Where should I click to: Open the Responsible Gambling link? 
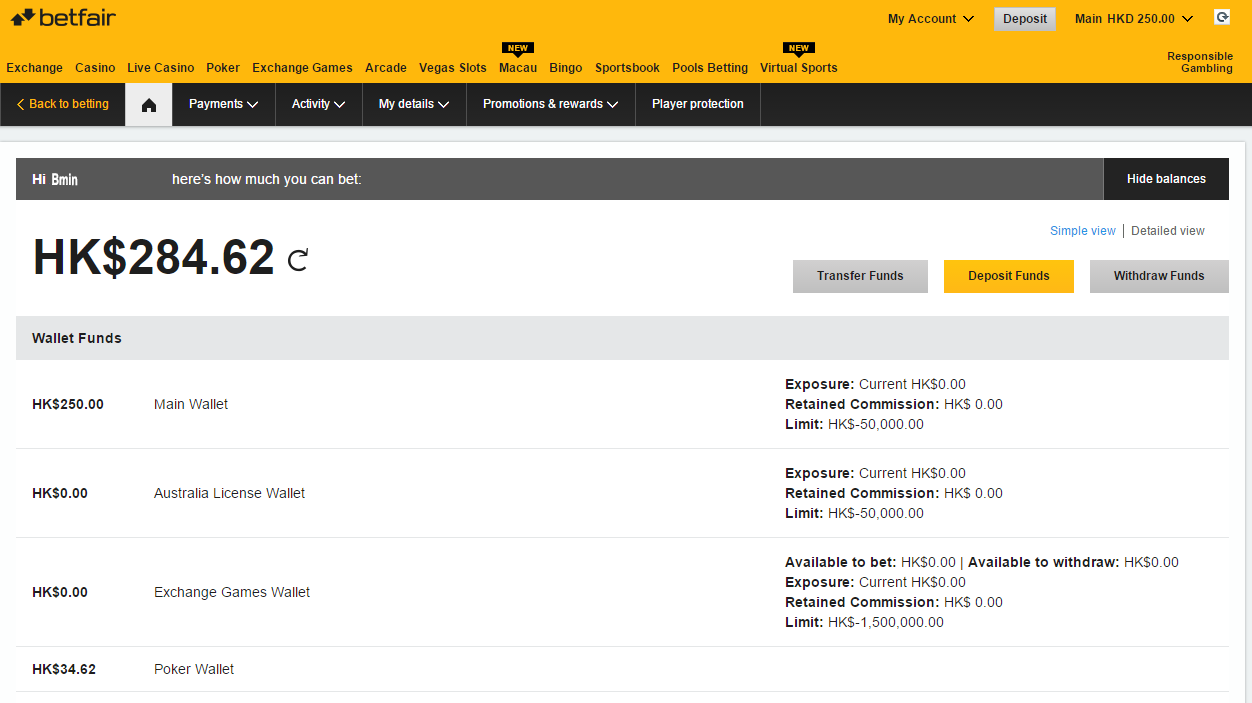pyautogui.click(x=1200, y=62)
